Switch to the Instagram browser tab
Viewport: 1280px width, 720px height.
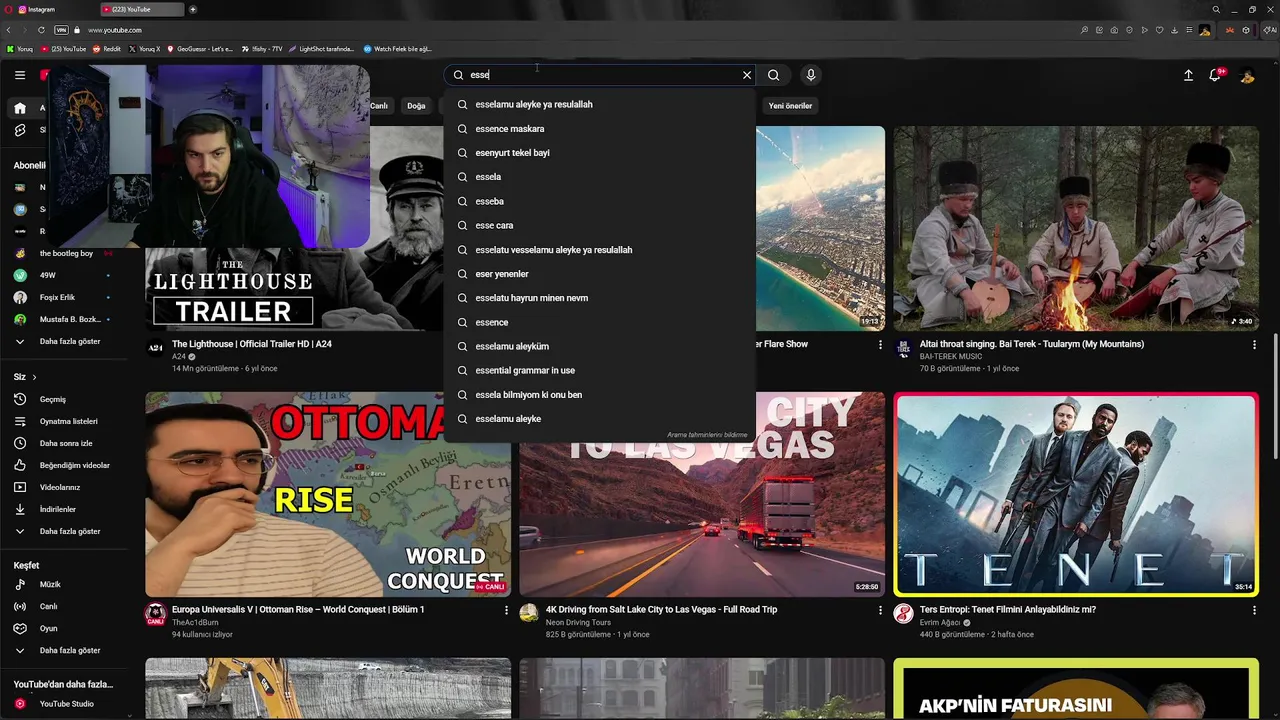pyautogui.click(x=55, y=9)
